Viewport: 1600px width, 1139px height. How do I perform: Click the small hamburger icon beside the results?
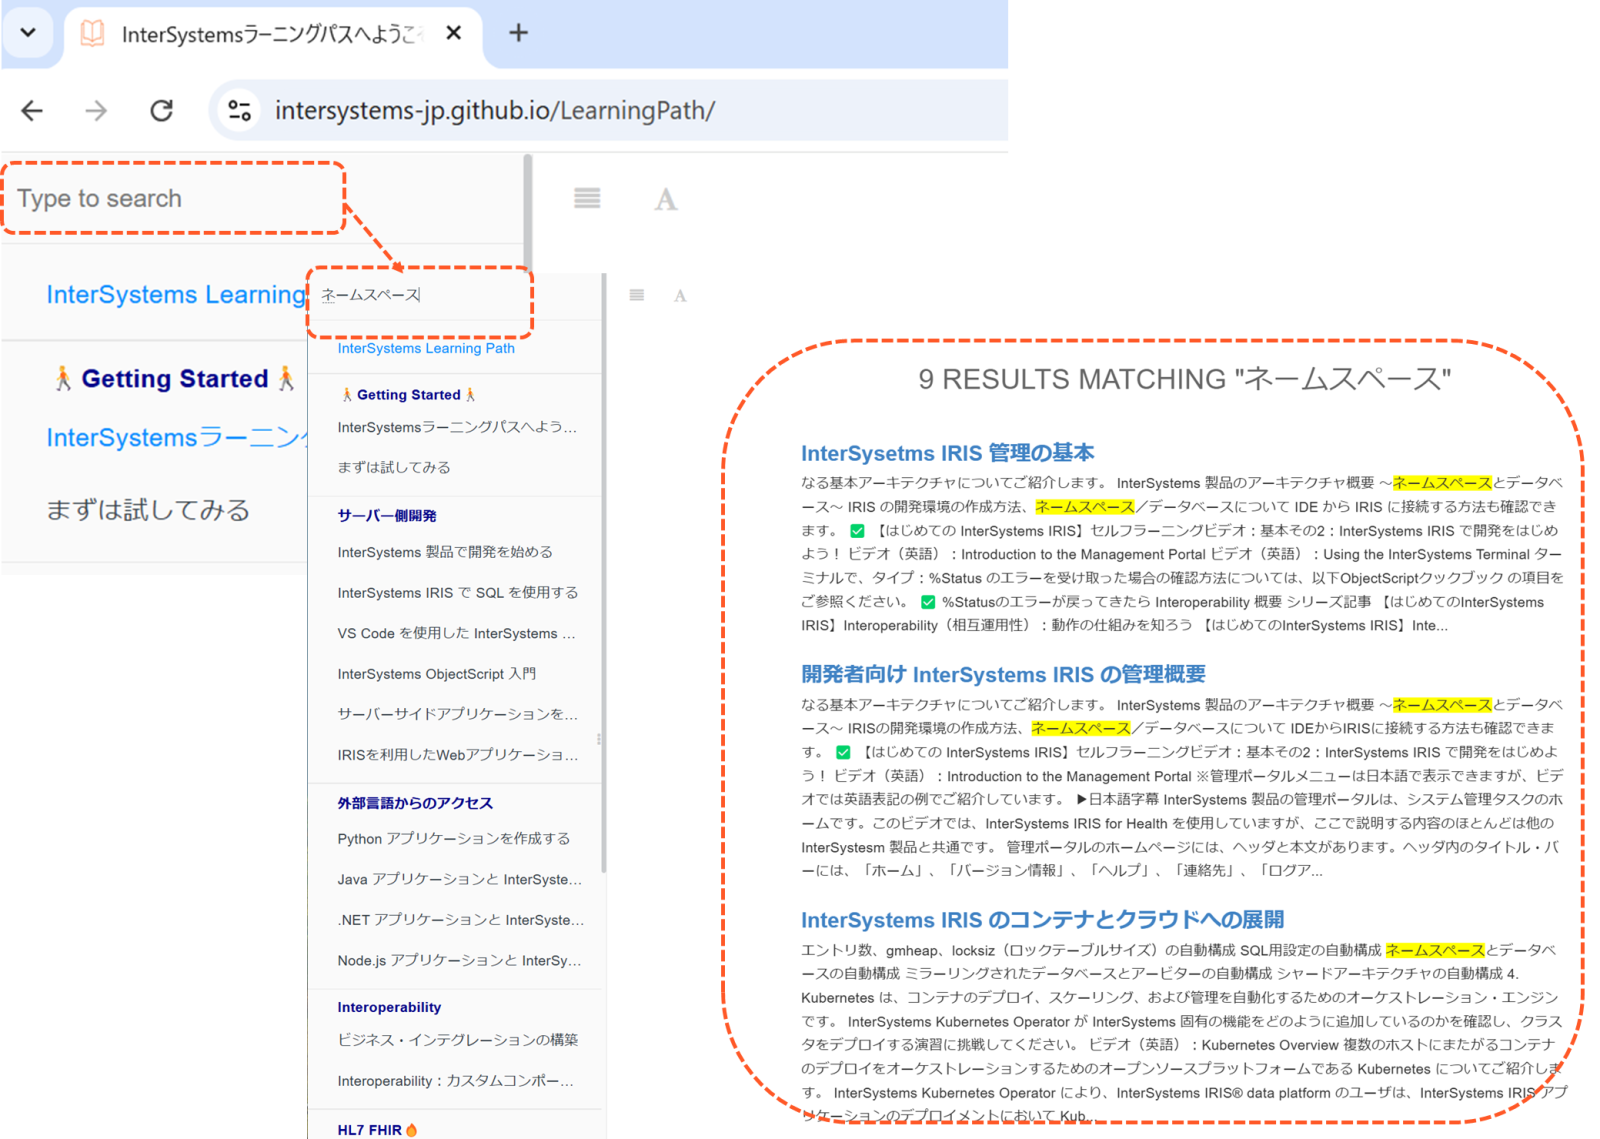(637, 295)
